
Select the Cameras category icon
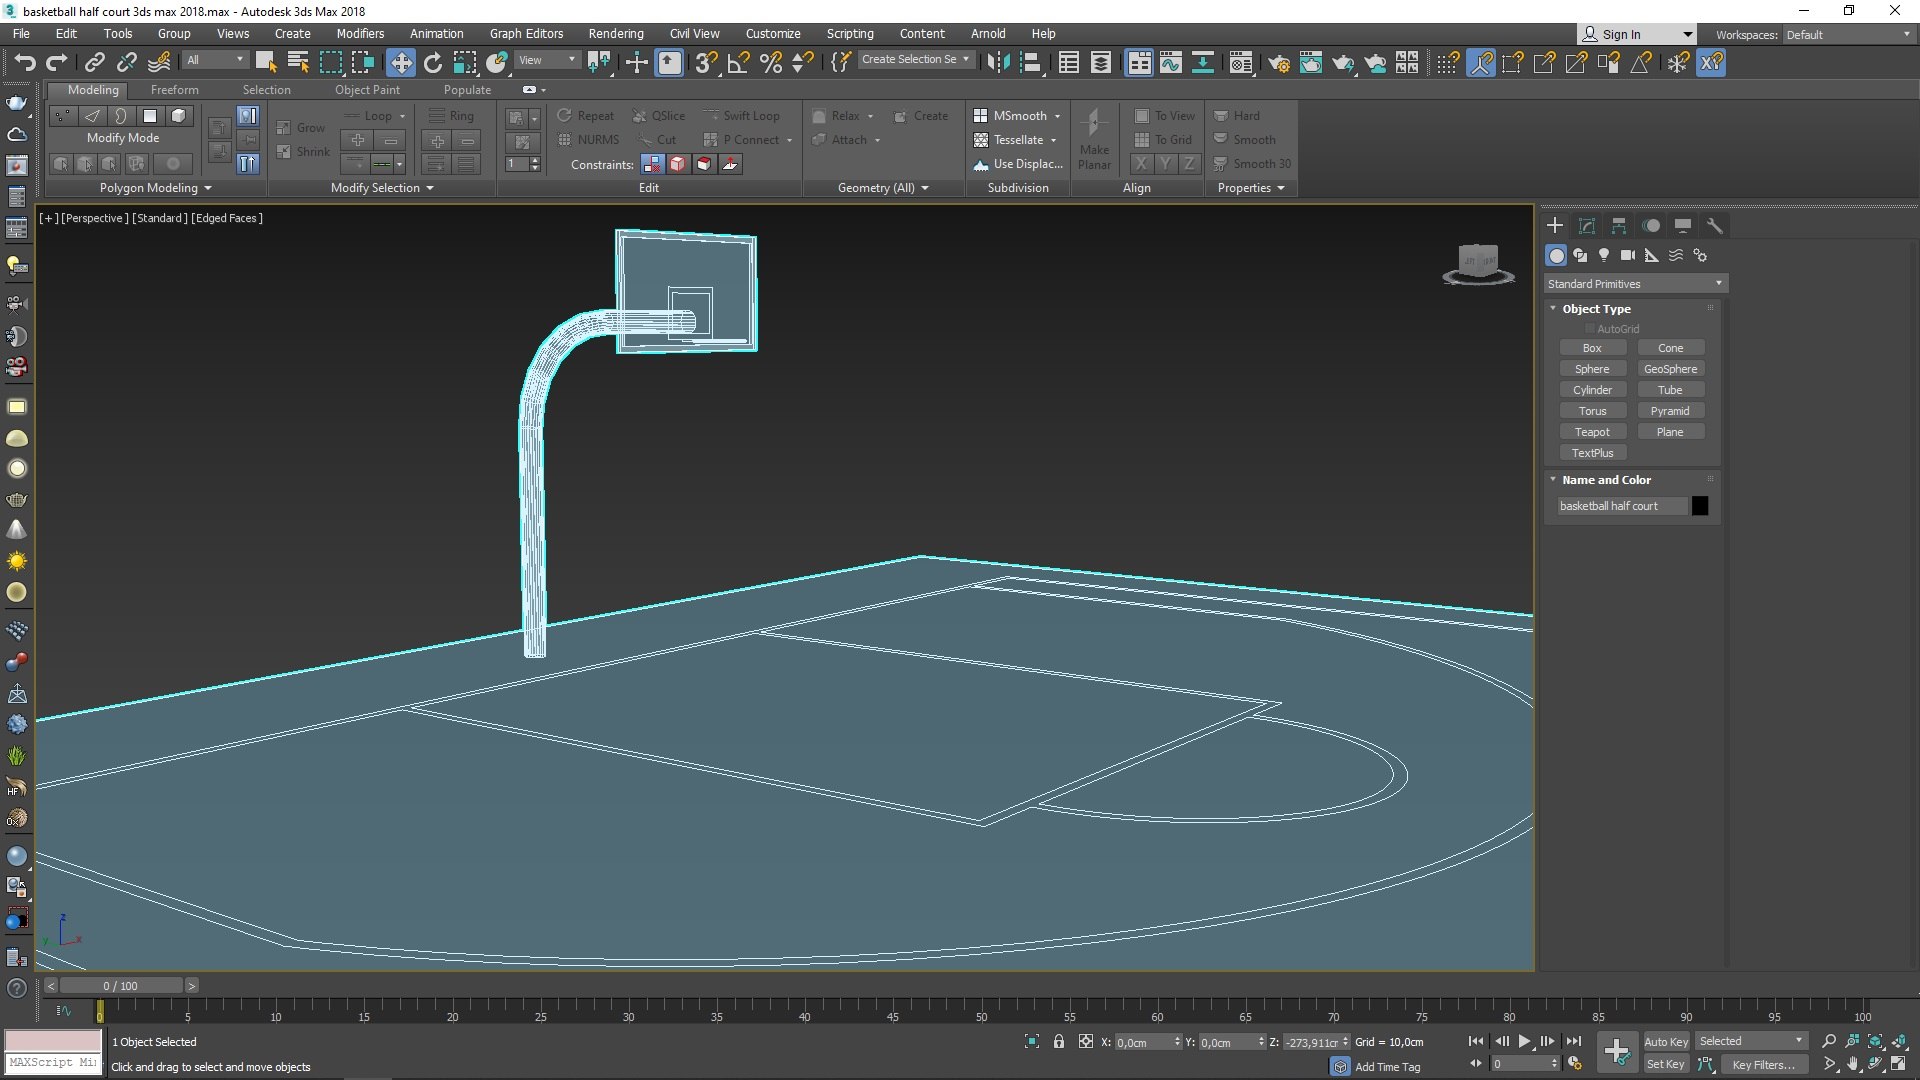1628,255
